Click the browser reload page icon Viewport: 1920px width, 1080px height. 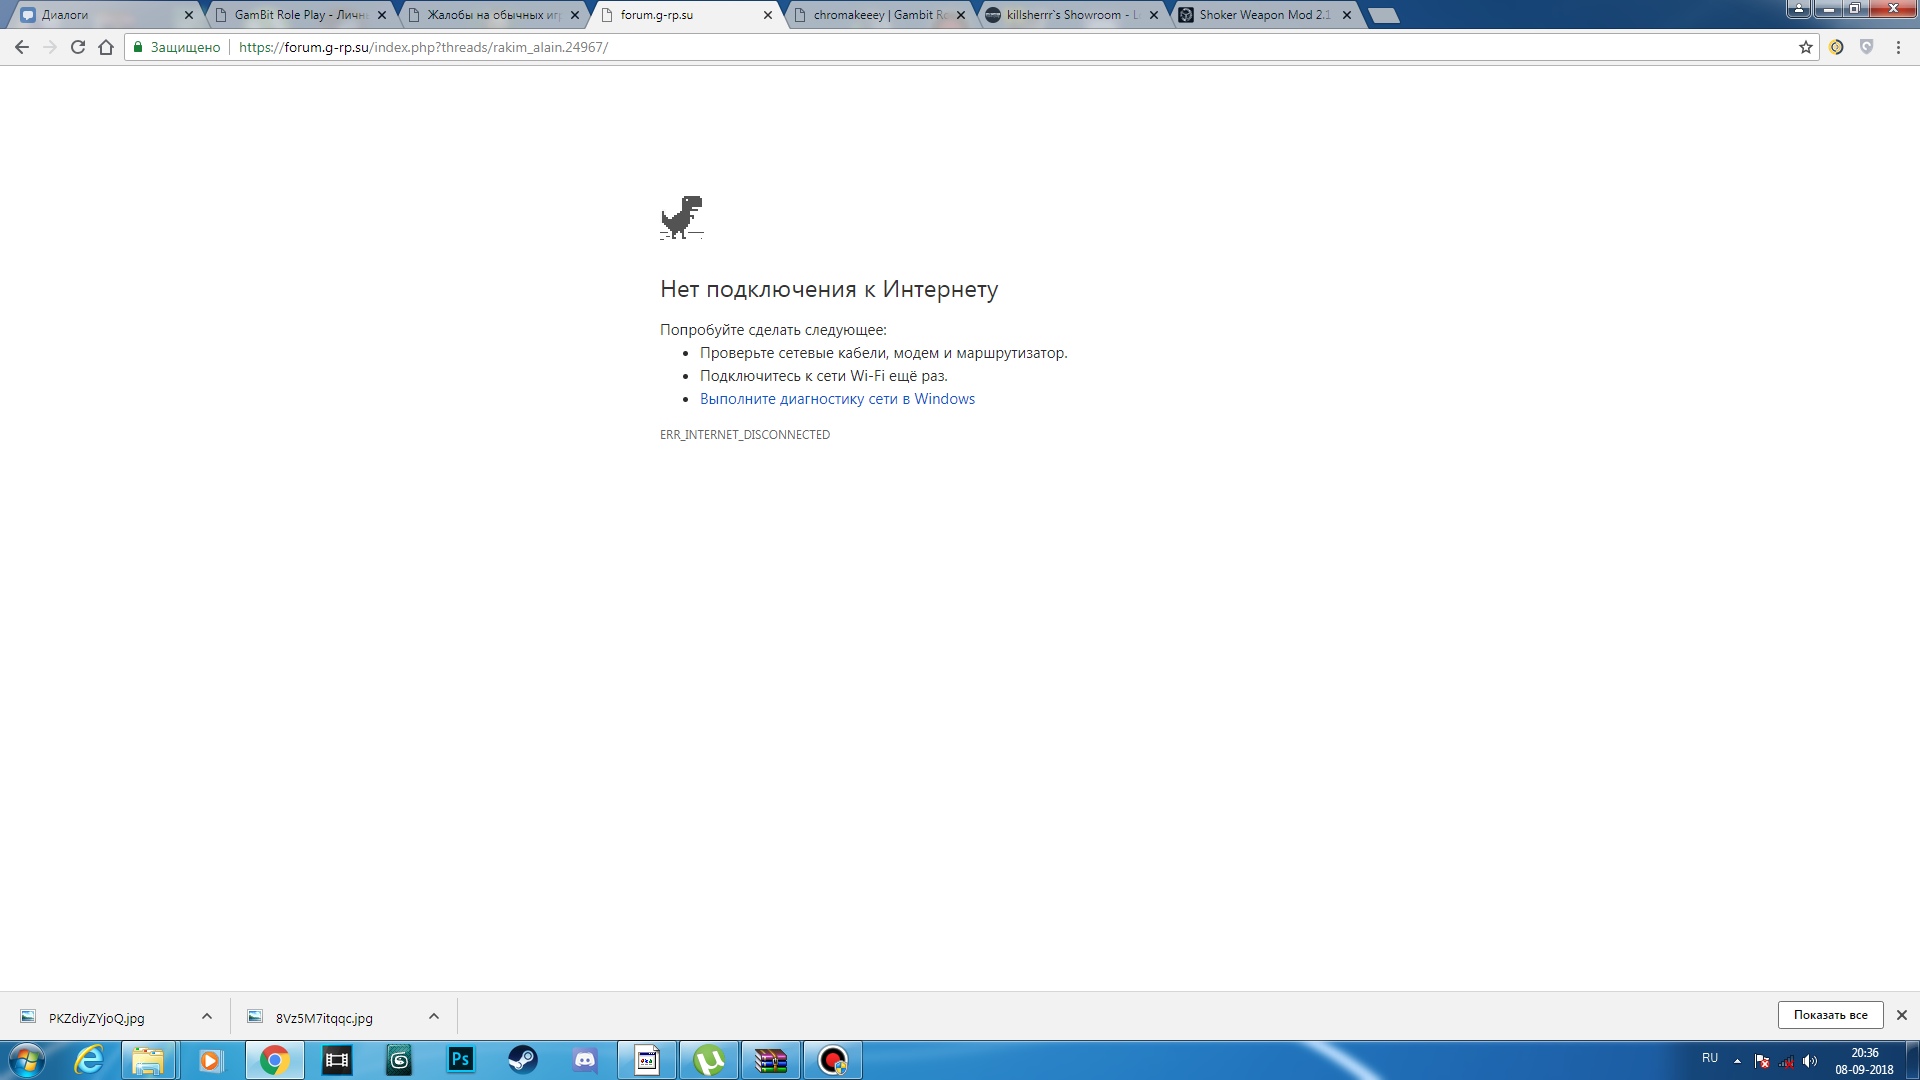(x=78, y=47)
